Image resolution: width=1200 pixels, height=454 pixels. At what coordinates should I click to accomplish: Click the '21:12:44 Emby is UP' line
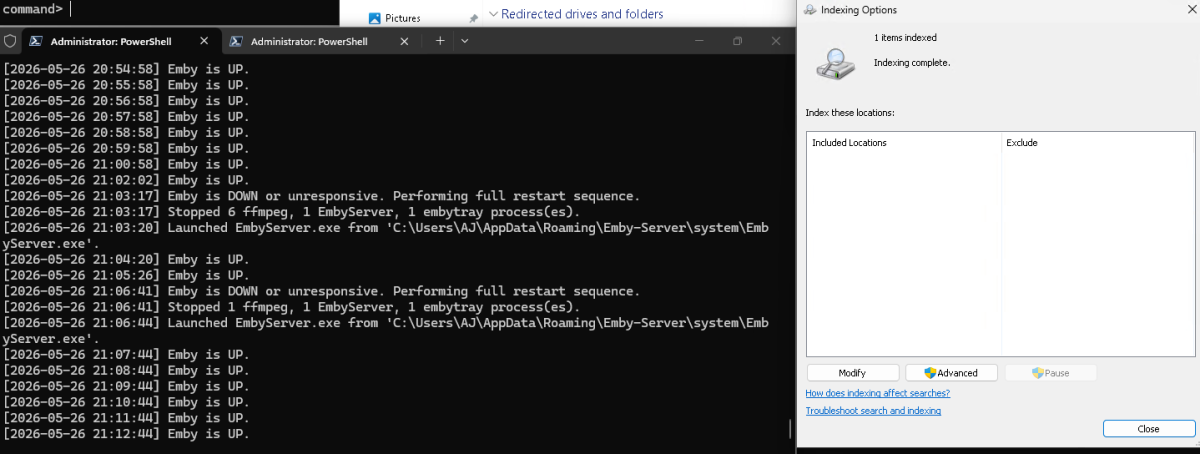point(126,434)
